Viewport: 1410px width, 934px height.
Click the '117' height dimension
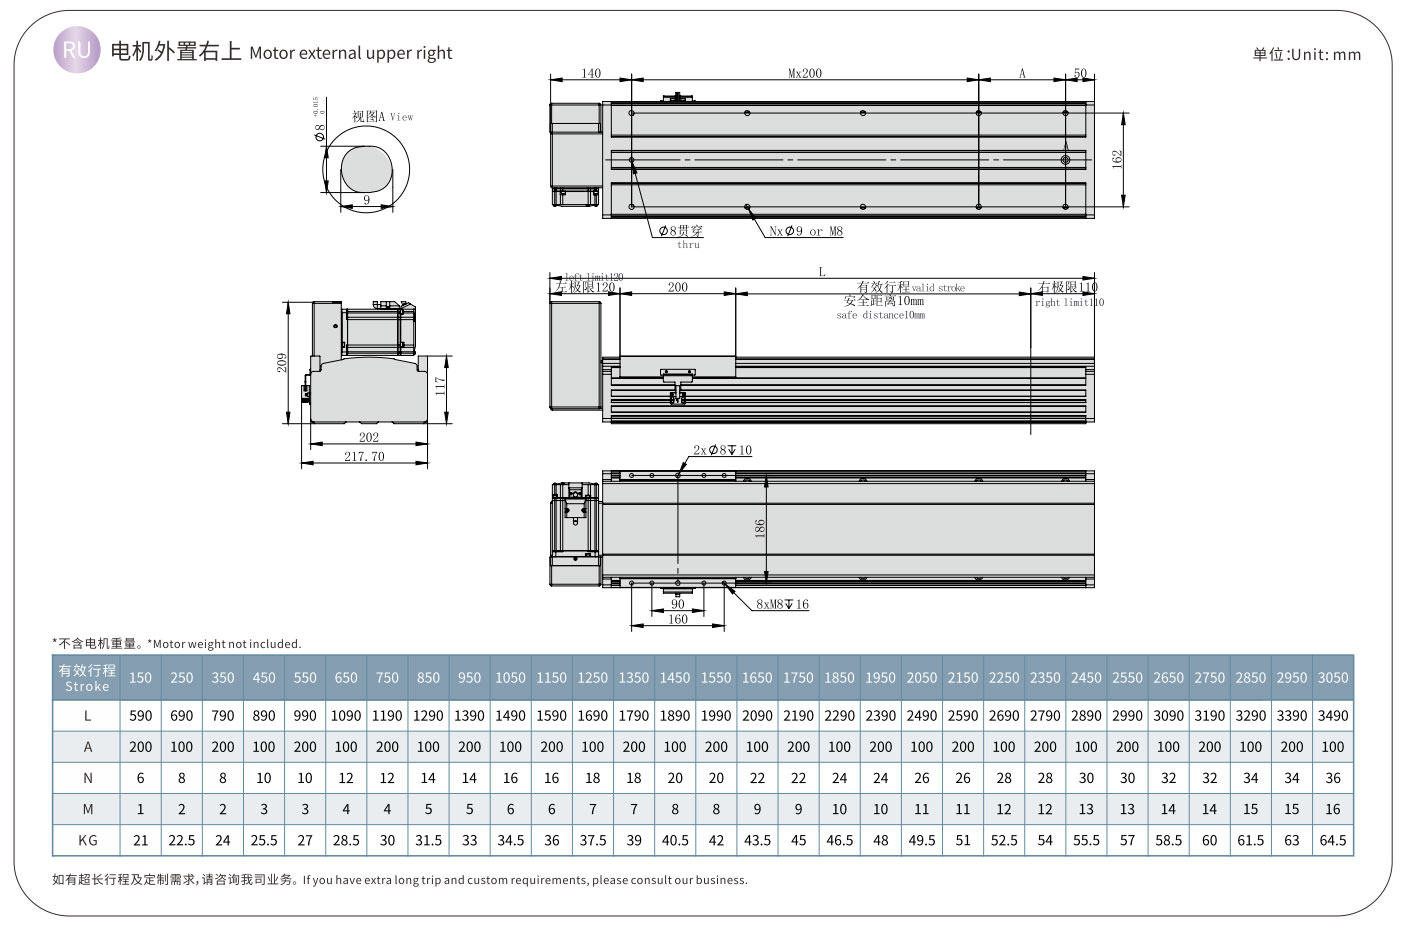coord(439,385)
